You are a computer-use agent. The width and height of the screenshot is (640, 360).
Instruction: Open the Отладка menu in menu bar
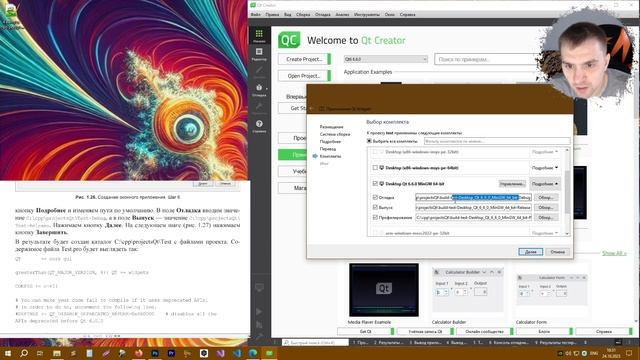pyautogui.click(x=322, y=15)
